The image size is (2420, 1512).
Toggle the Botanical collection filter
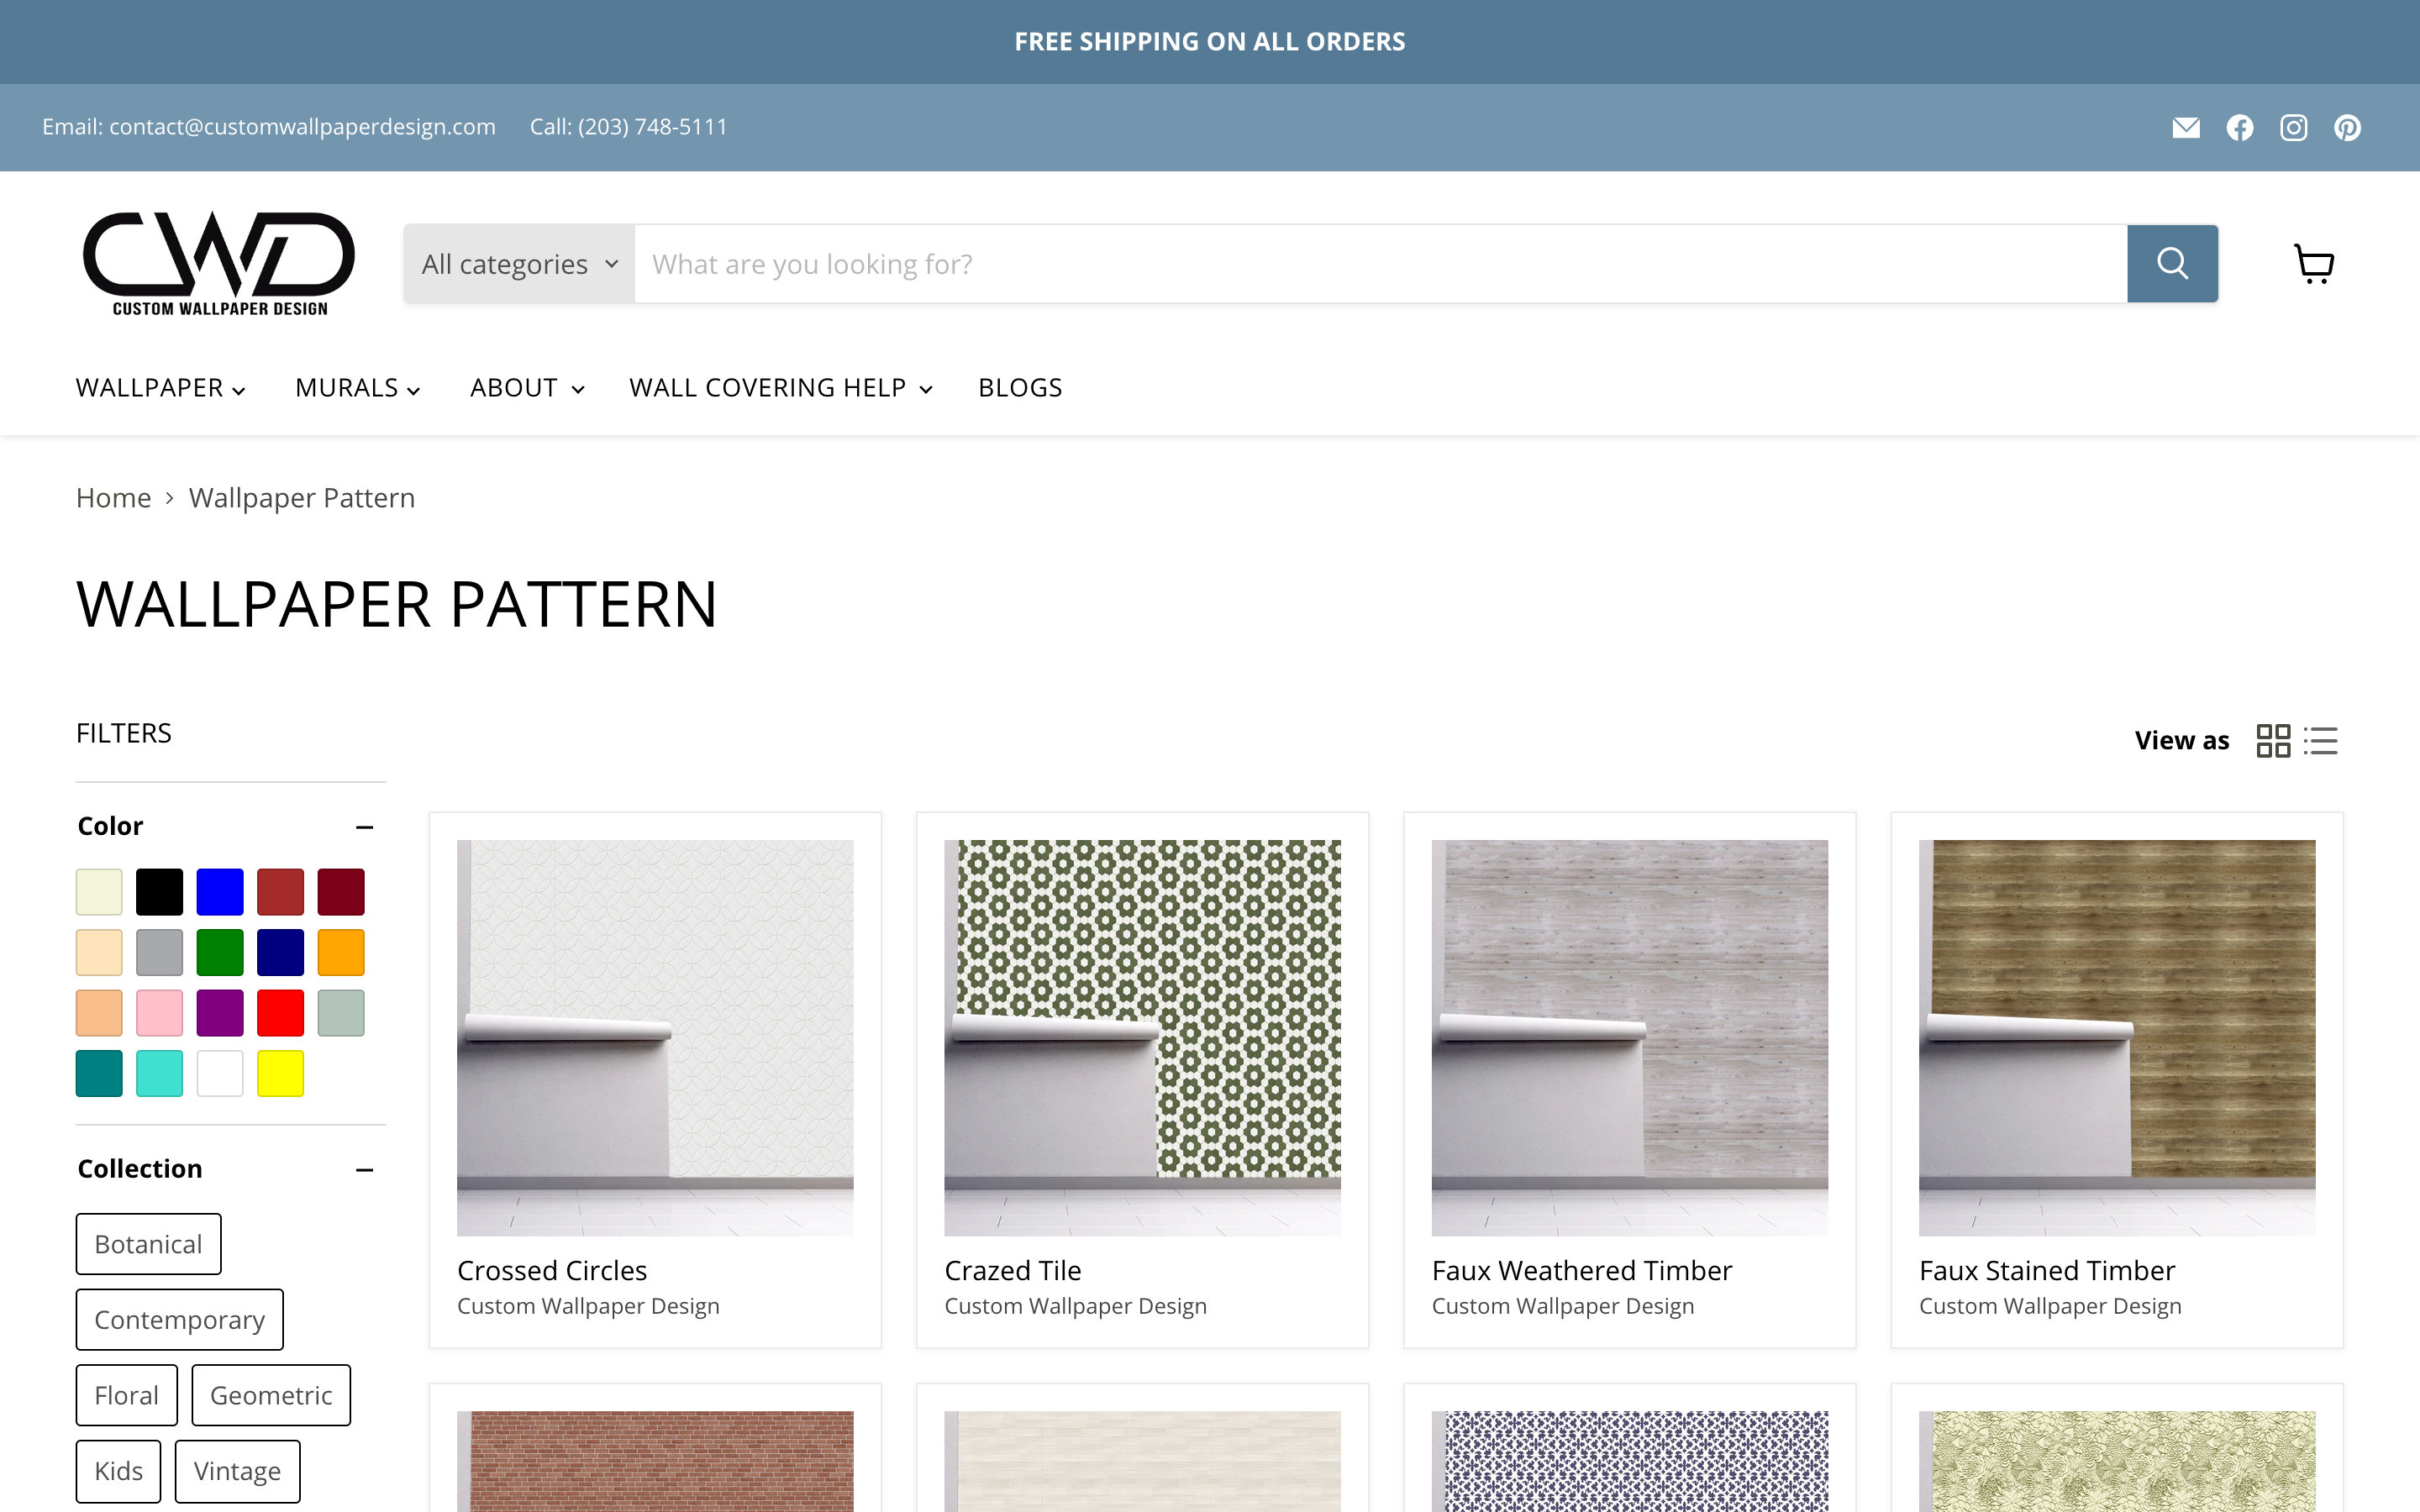point(148,1244)
